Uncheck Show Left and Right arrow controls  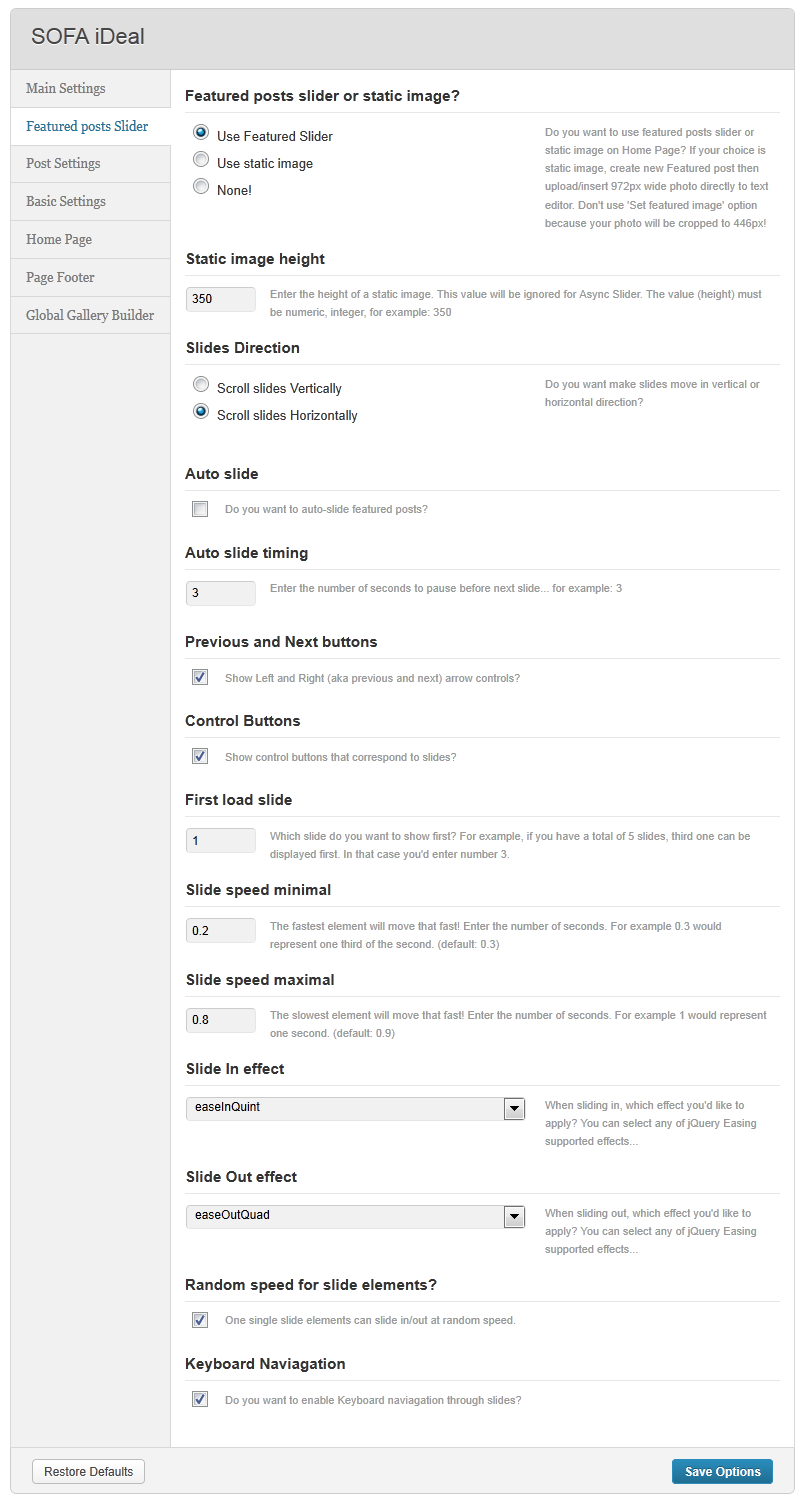pyautogui.click(x=200, y=678)
